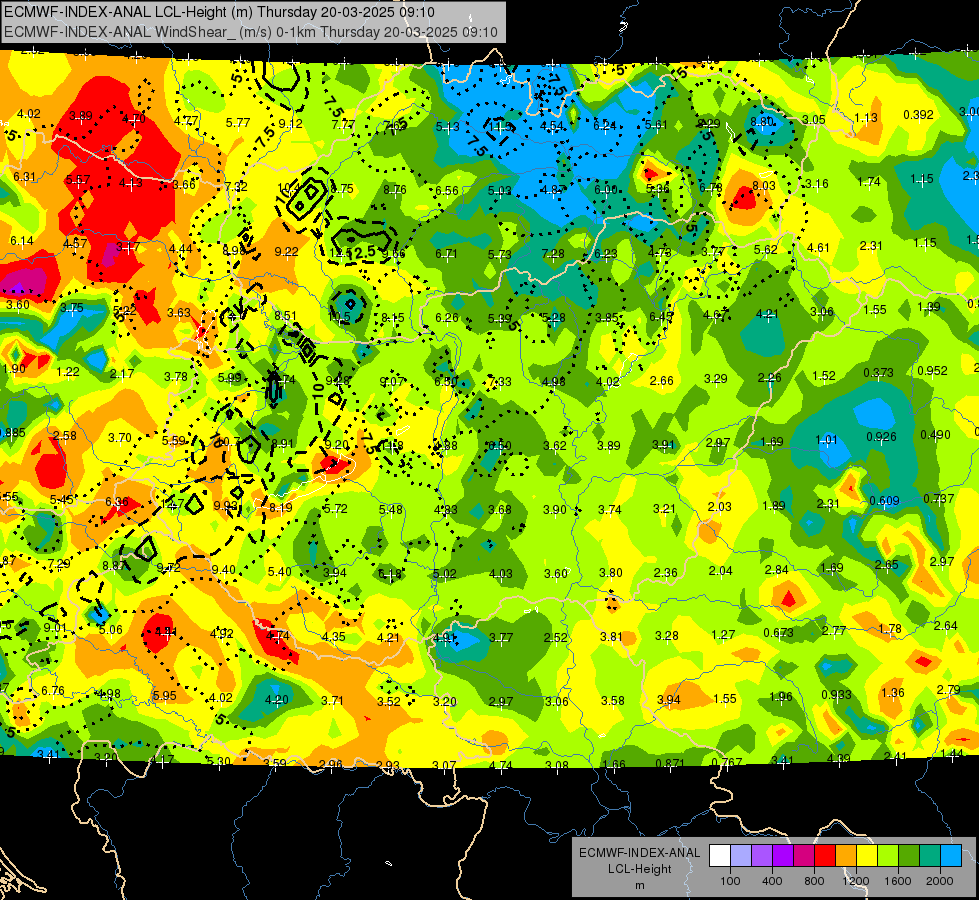The height and width of the screenshot is (900, 979).
Task: Click the LCL-Height title line
Action: 219,12
